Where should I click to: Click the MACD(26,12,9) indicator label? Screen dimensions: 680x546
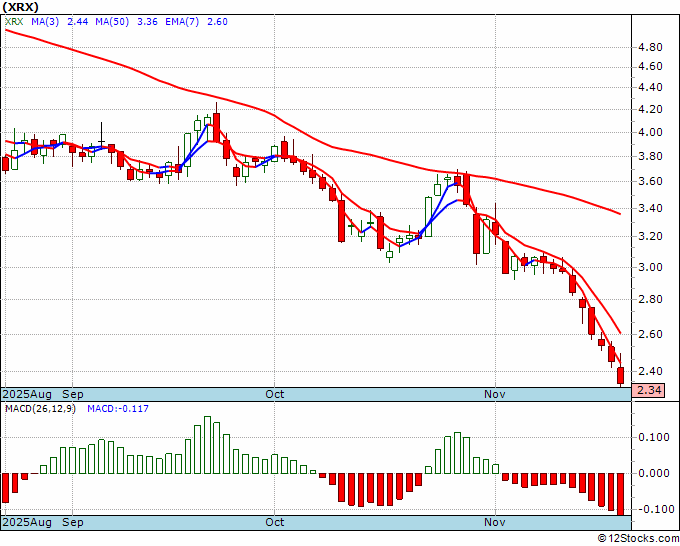point(40,409)
